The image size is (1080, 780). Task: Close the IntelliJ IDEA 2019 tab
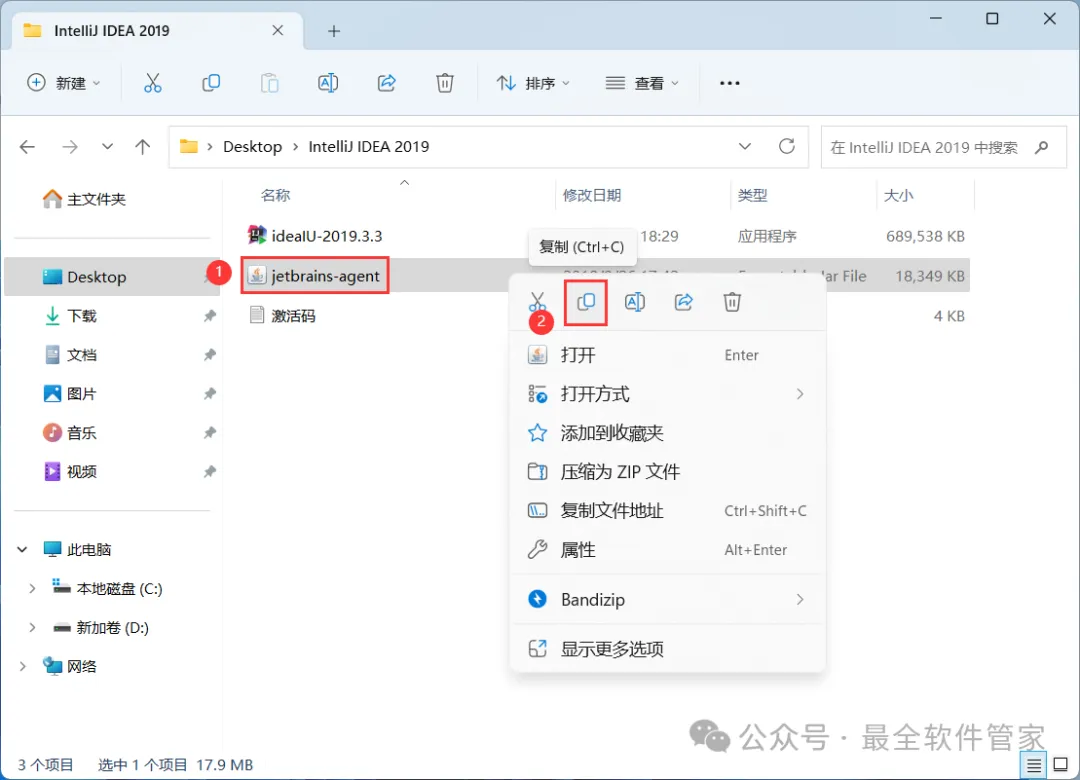click(278, 30)
